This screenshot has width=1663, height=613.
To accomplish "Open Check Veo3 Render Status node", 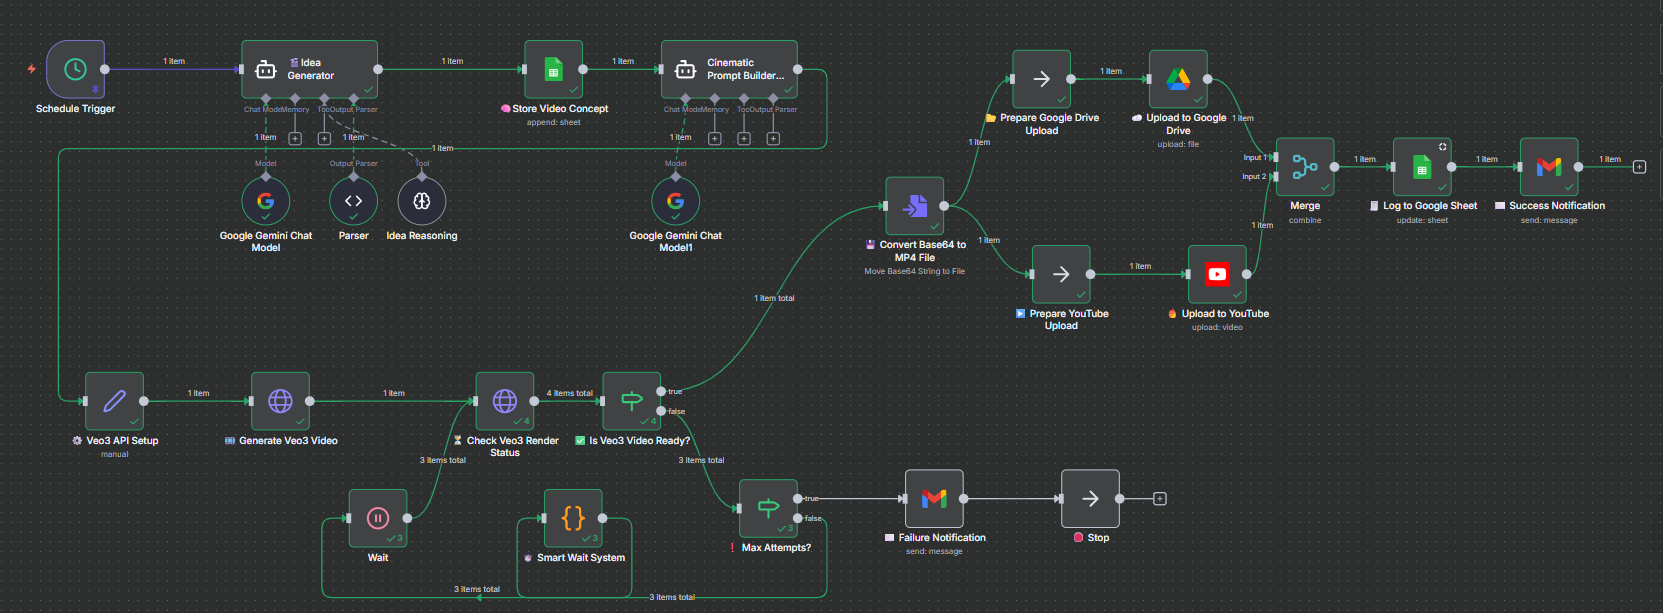I will click(x=505, y=401).
